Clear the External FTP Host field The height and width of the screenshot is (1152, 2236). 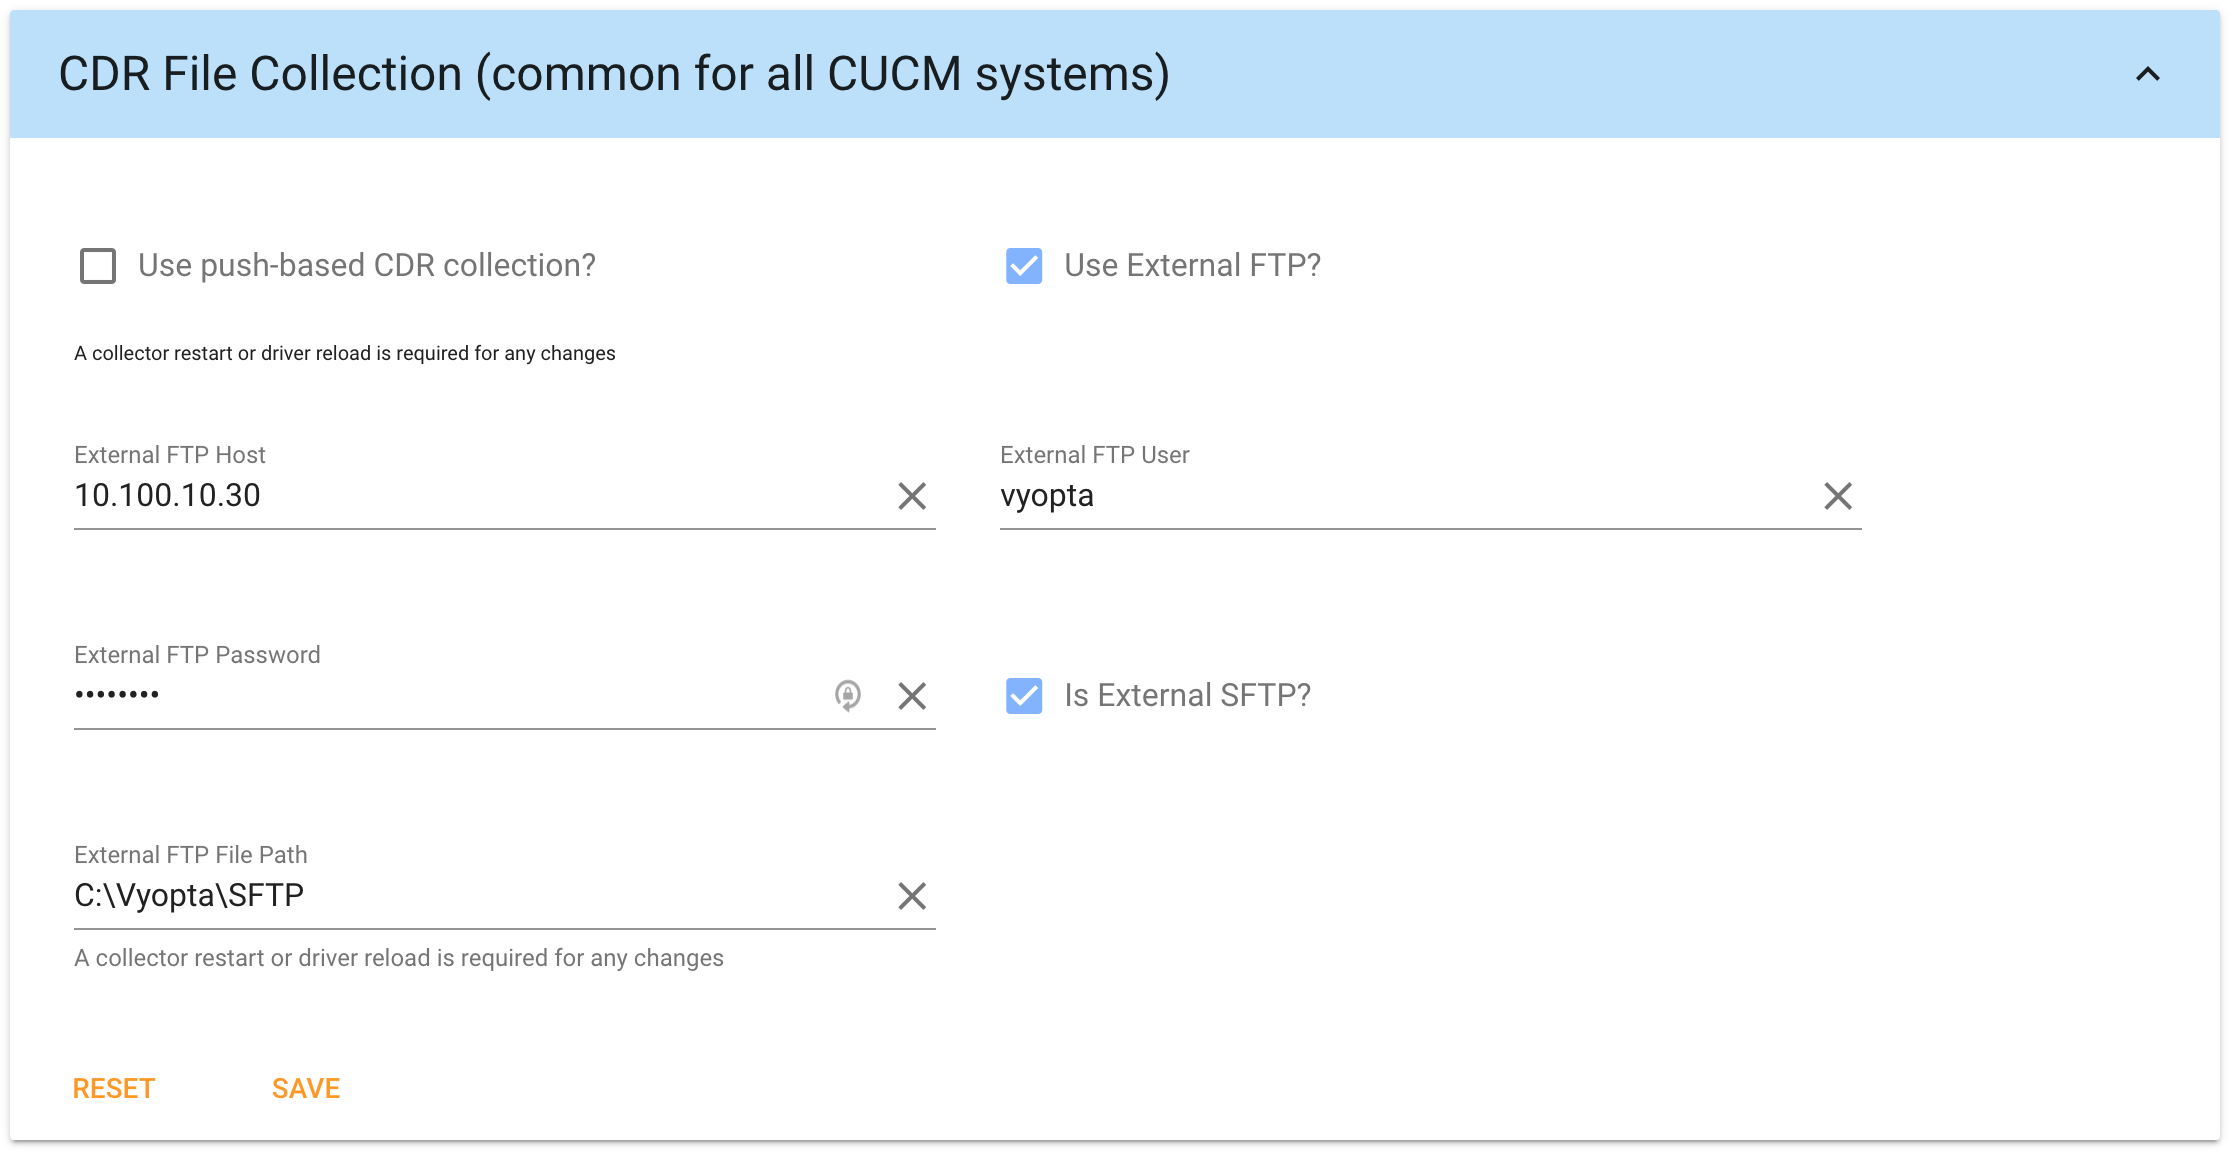(x=911, y=496)
